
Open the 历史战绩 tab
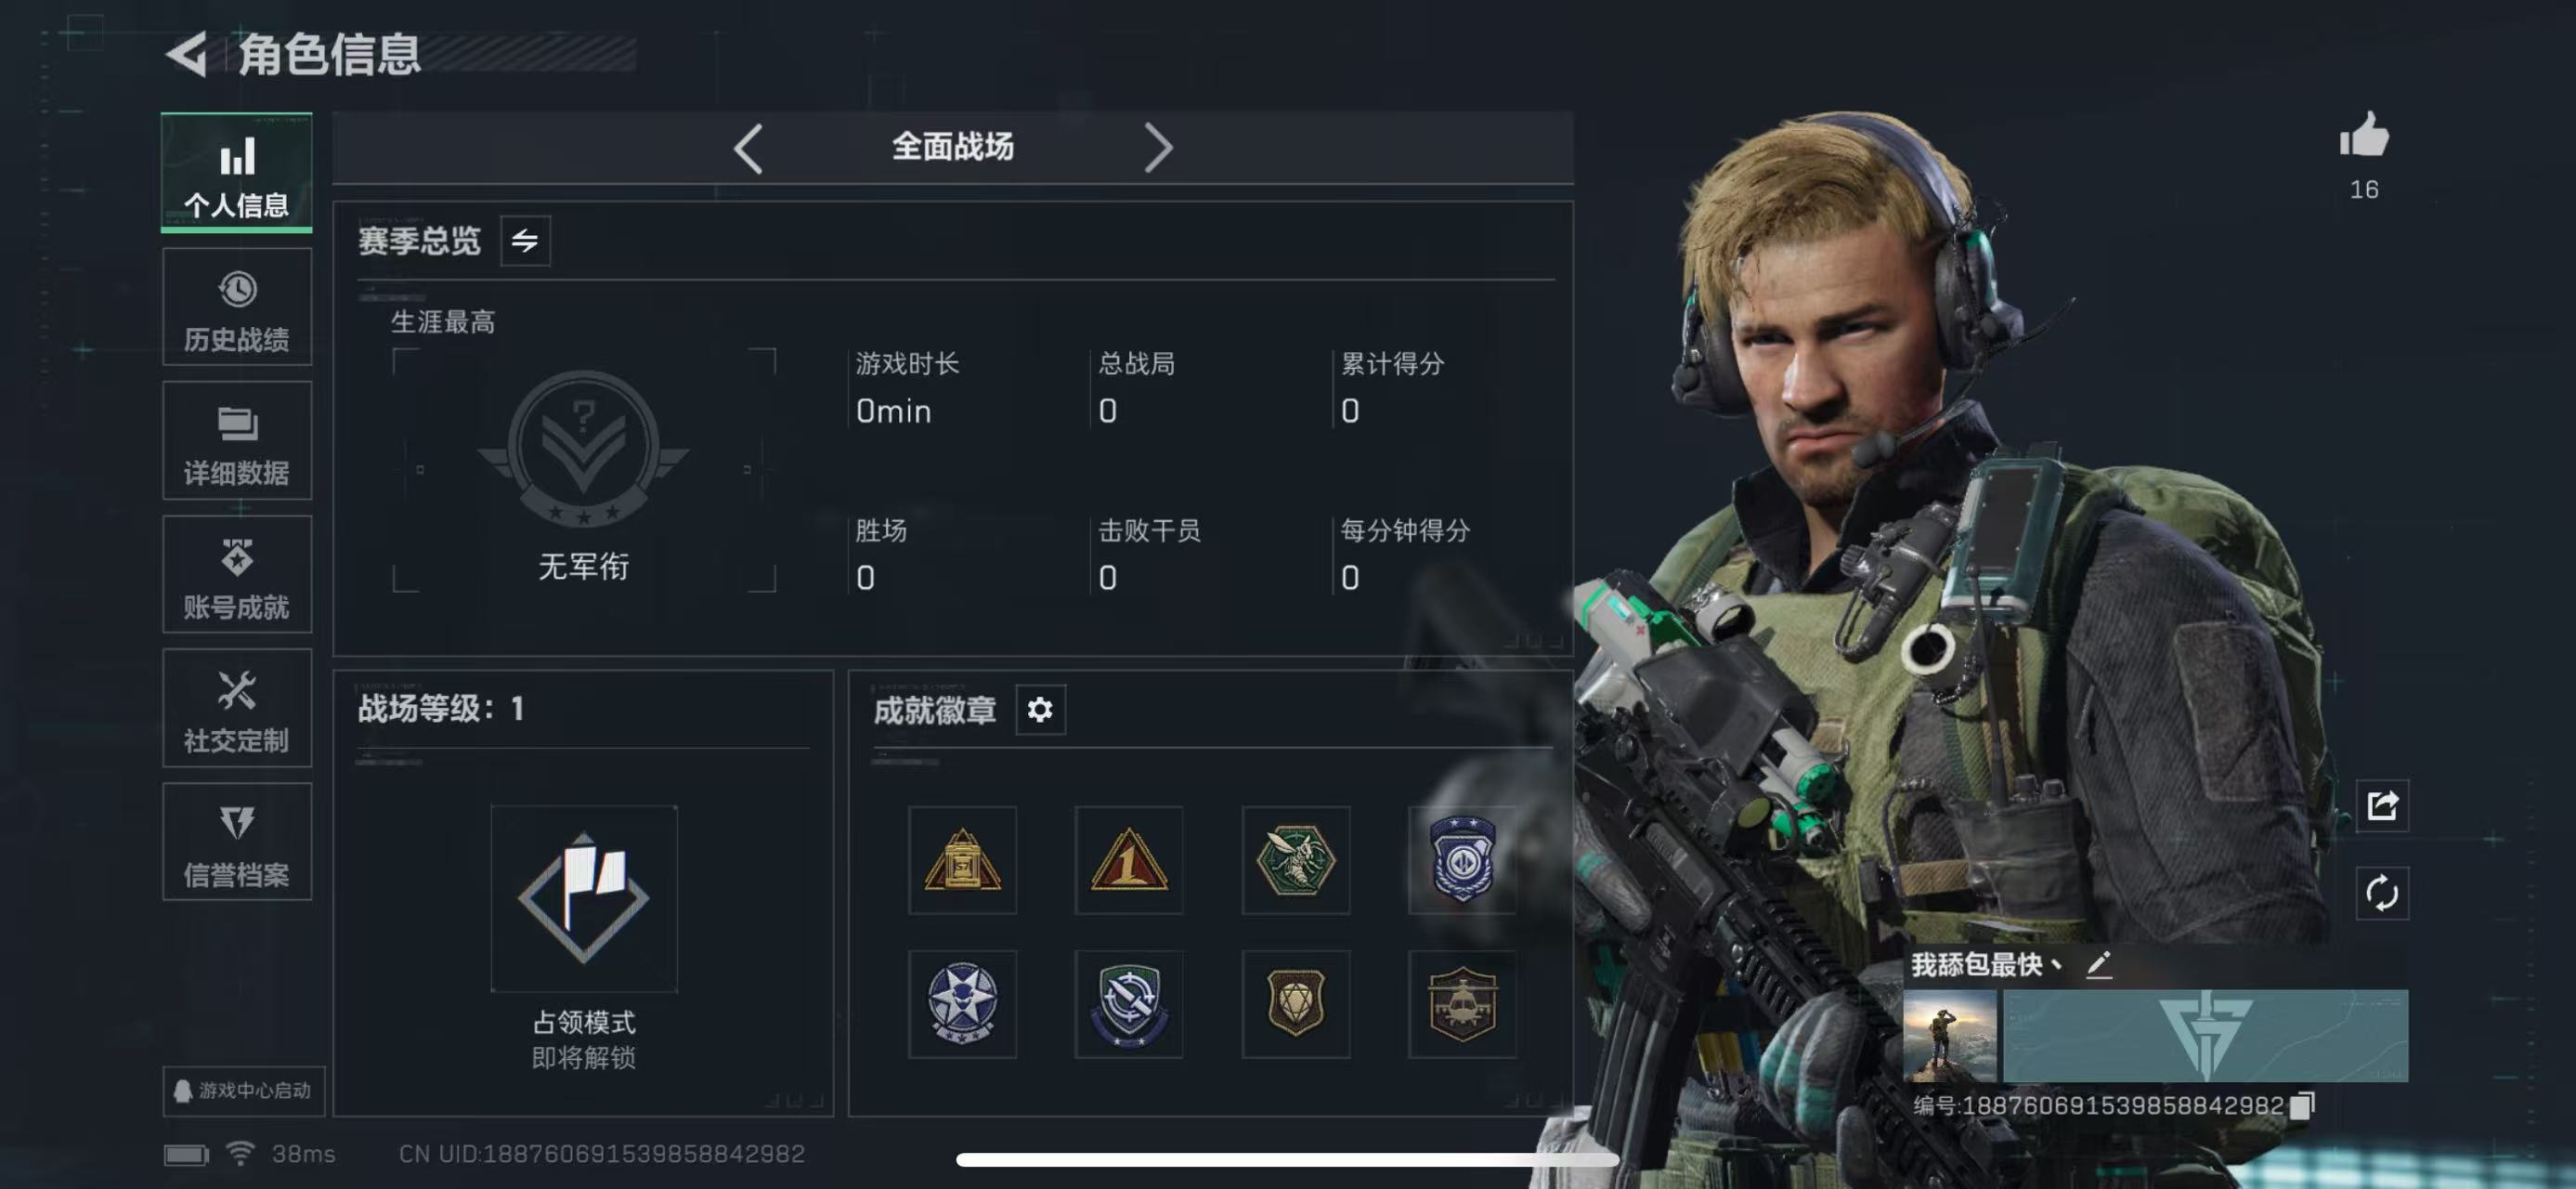tap(237, 307)
